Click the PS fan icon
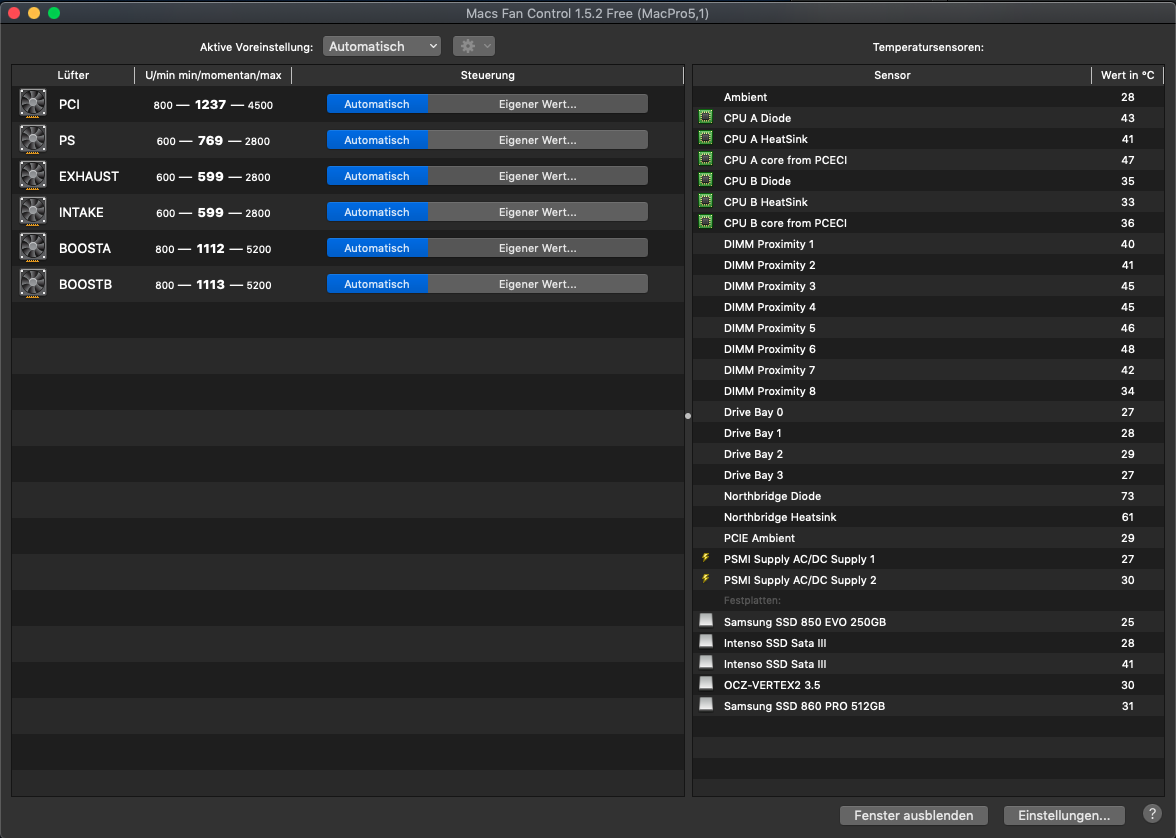 (x=33, y=140)
